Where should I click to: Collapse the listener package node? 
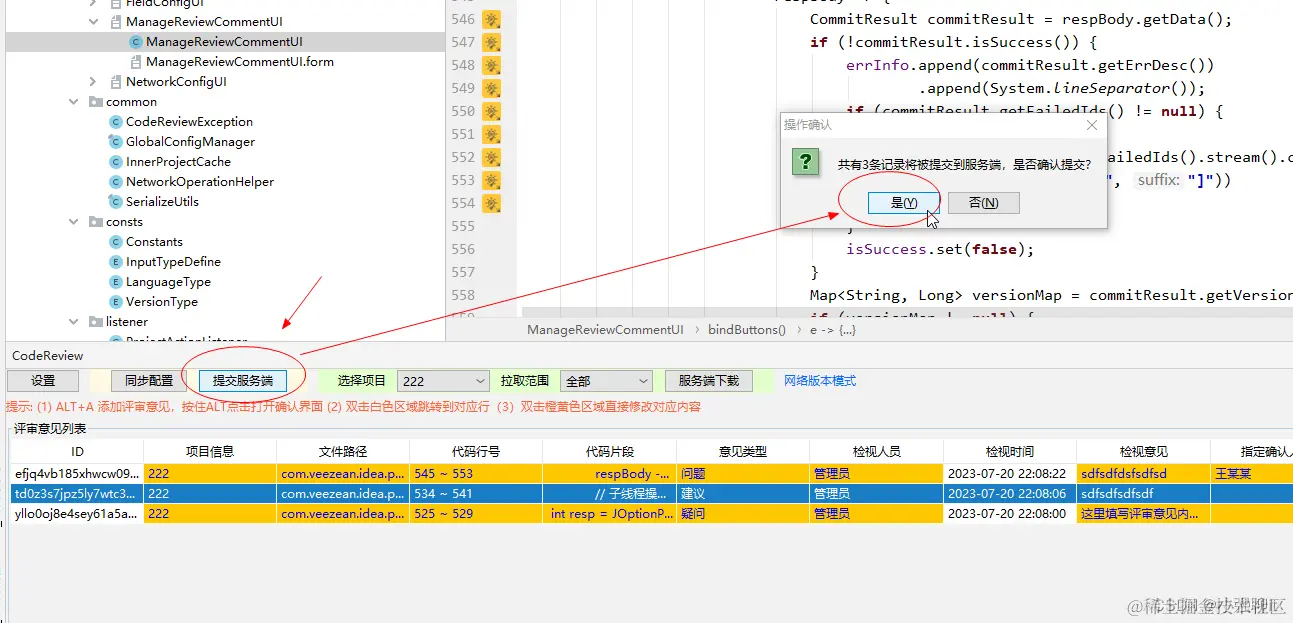(x=73, y=322)
